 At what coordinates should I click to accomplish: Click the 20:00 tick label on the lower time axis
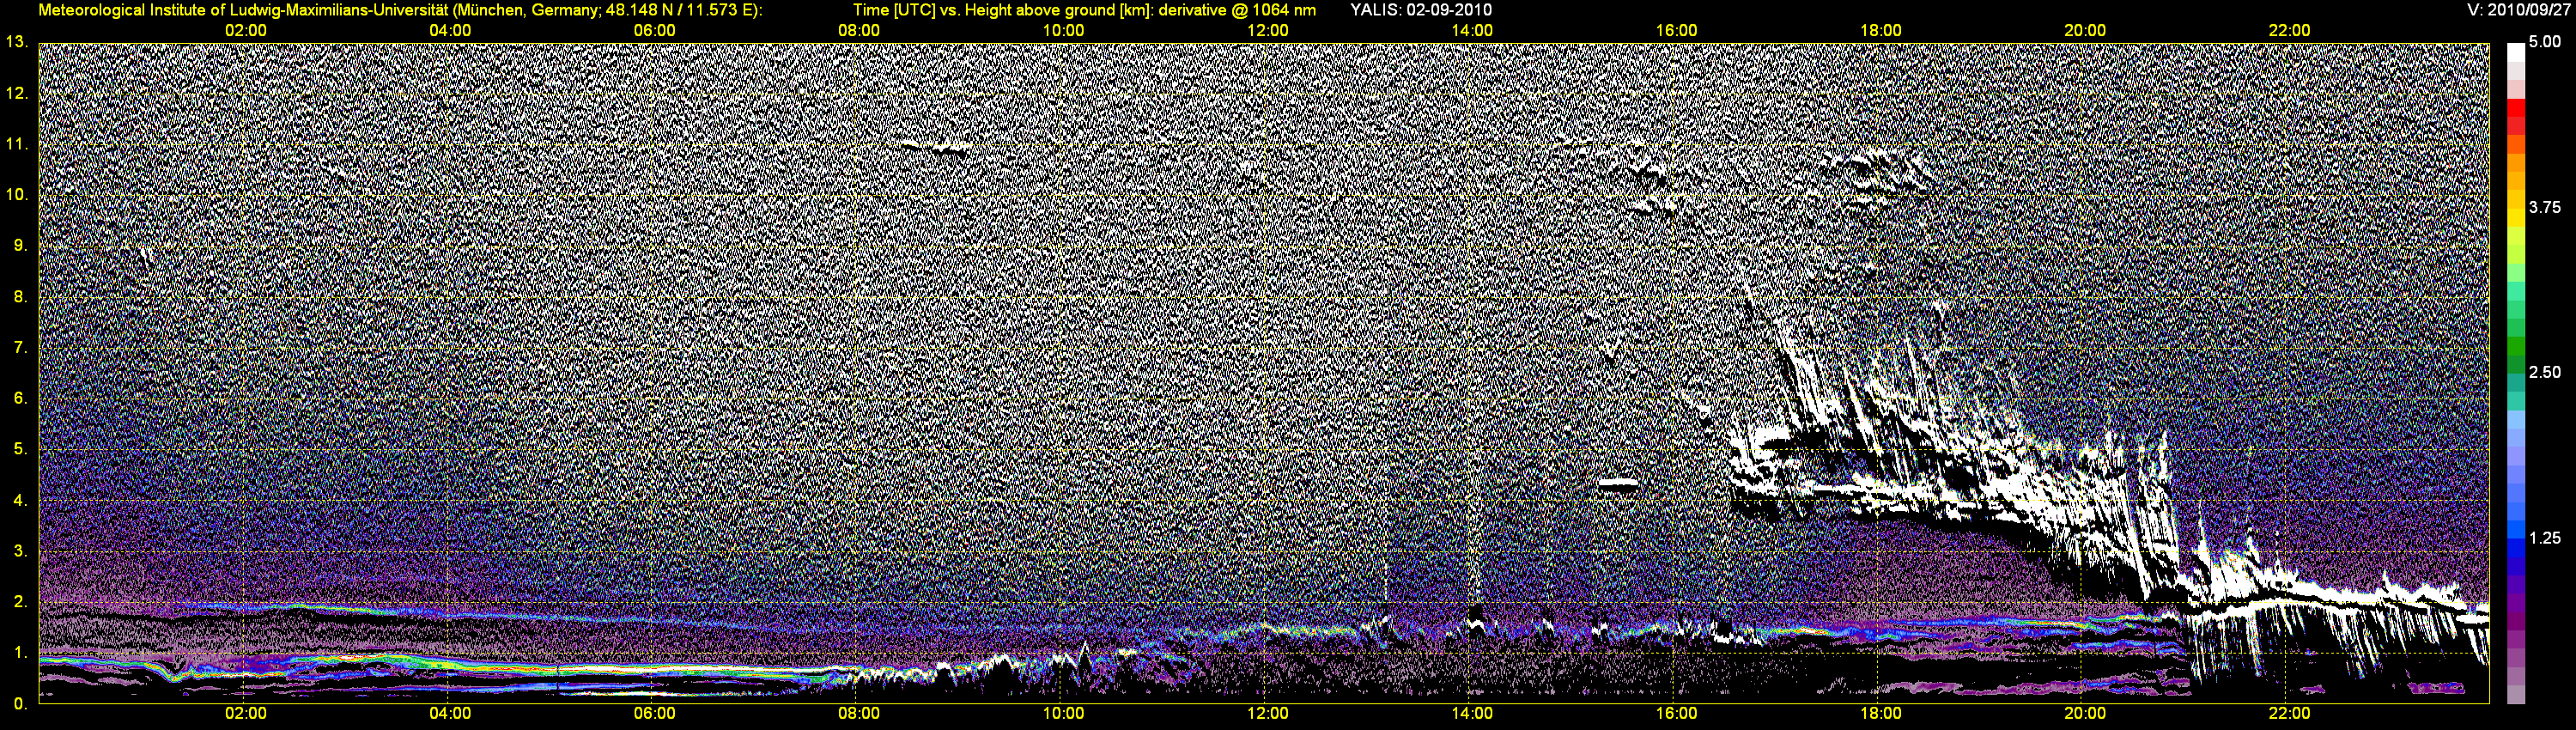[2085, 713]
